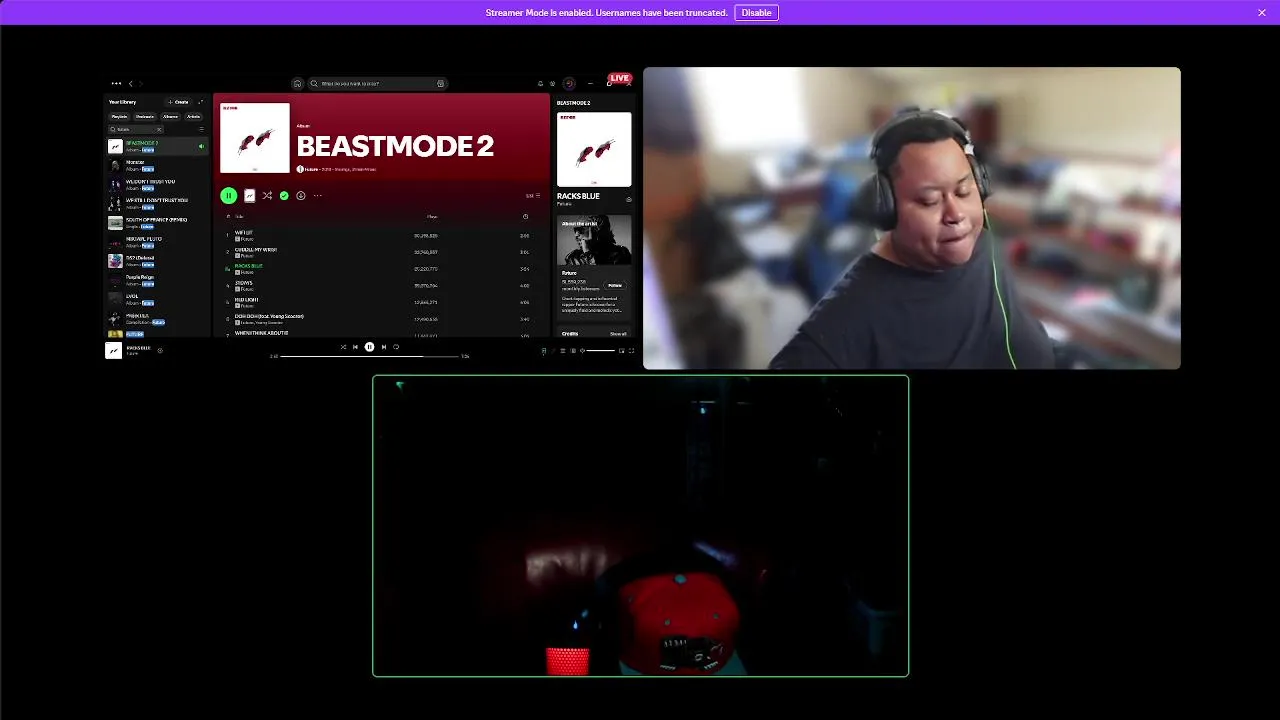
Task: Toggle the green saved-to-library checkmark
Action: click(x=284, y=196)
